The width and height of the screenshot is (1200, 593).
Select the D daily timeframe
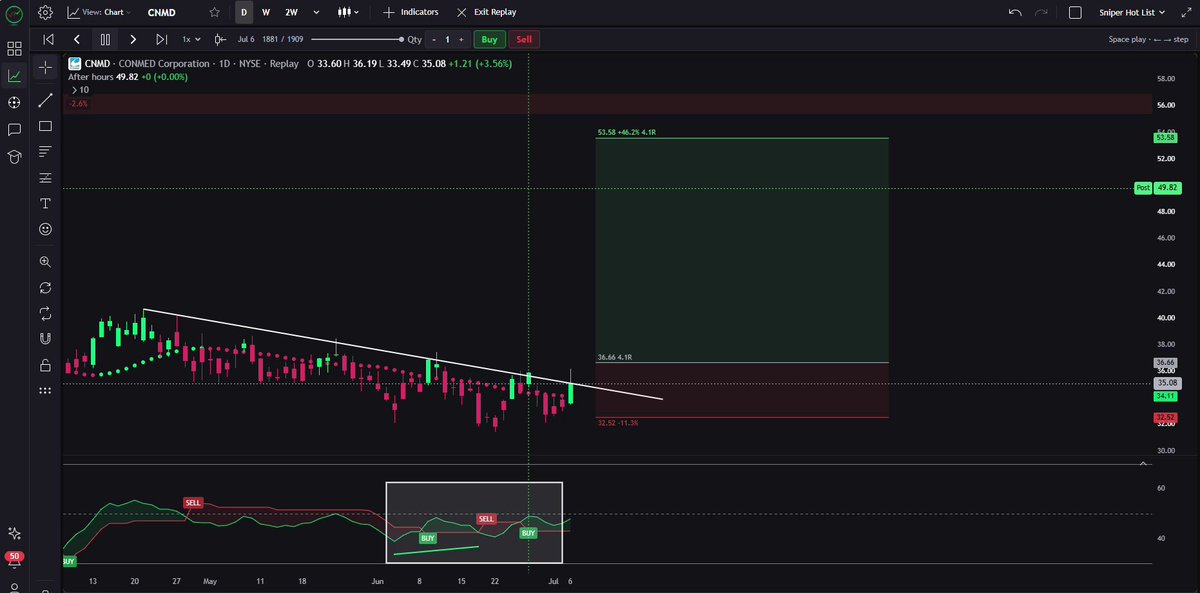243,13
